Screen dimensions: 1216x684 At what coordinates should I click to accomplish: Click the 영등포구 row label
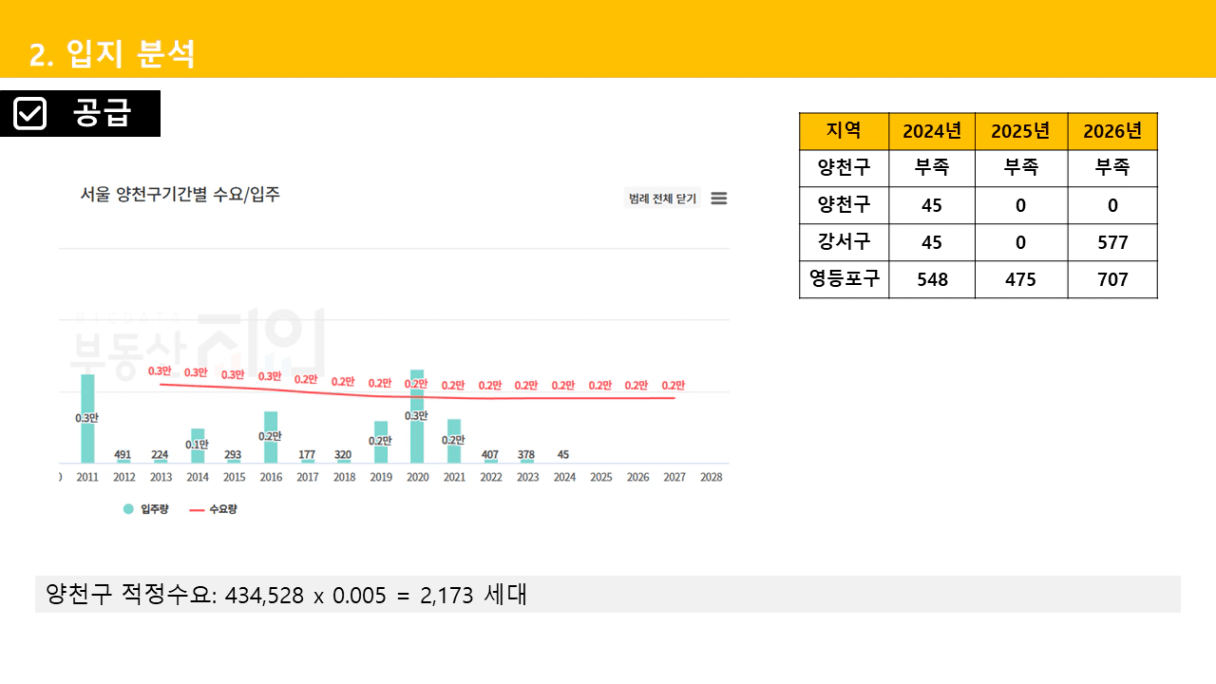844,279
